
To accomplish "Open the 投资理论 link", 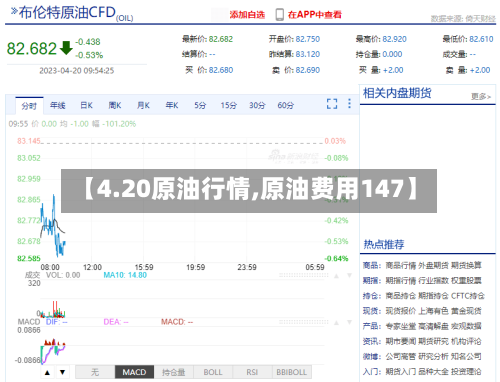I will 466,372.
